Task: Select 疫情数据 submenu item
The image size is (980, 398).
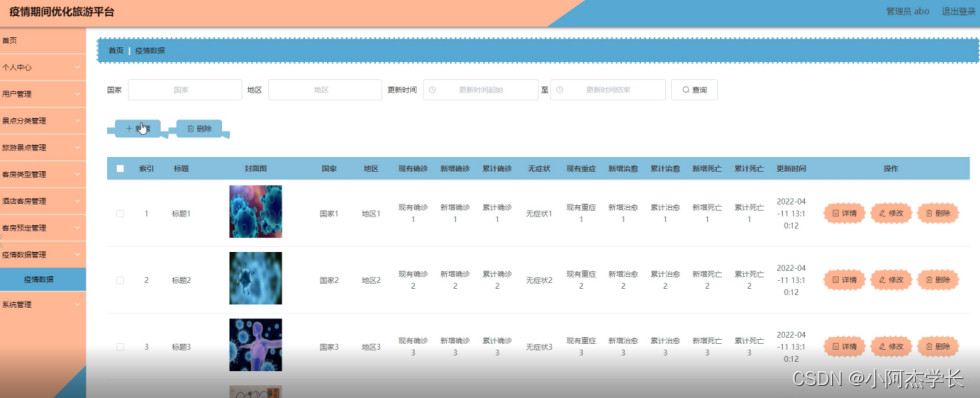Action: [42, 280]
